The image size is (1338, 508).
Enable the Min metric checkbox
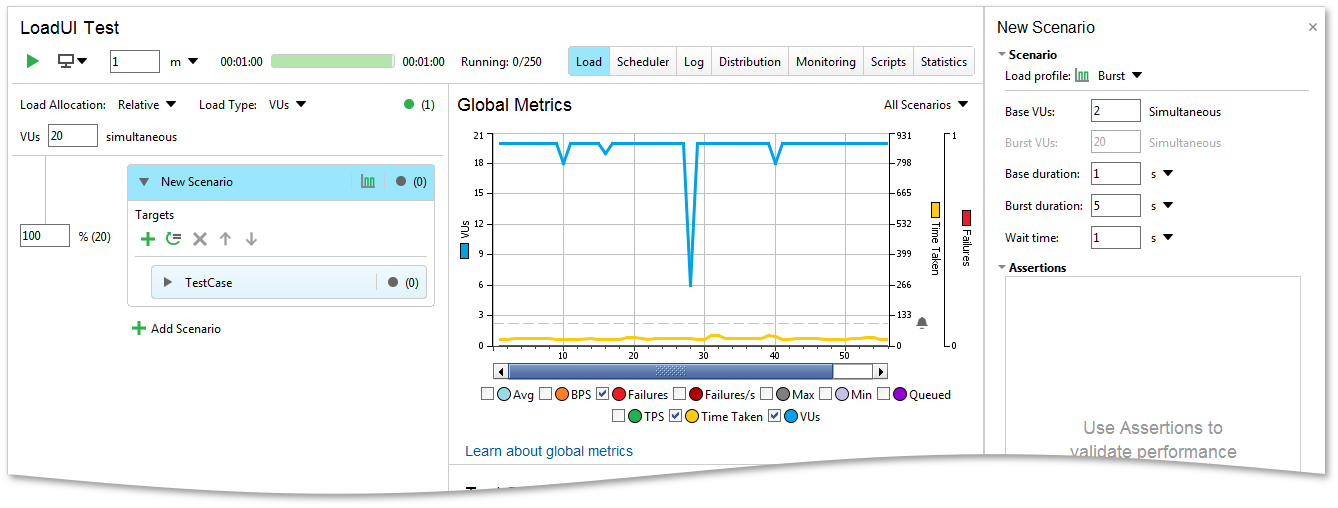(x=826, y=394)
